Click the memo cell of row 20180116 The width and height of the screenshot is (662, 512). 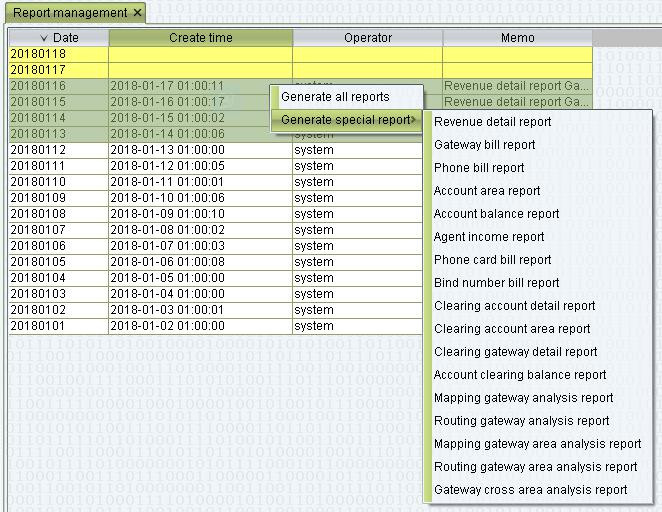pyautogui.click(x=518, y=86)
